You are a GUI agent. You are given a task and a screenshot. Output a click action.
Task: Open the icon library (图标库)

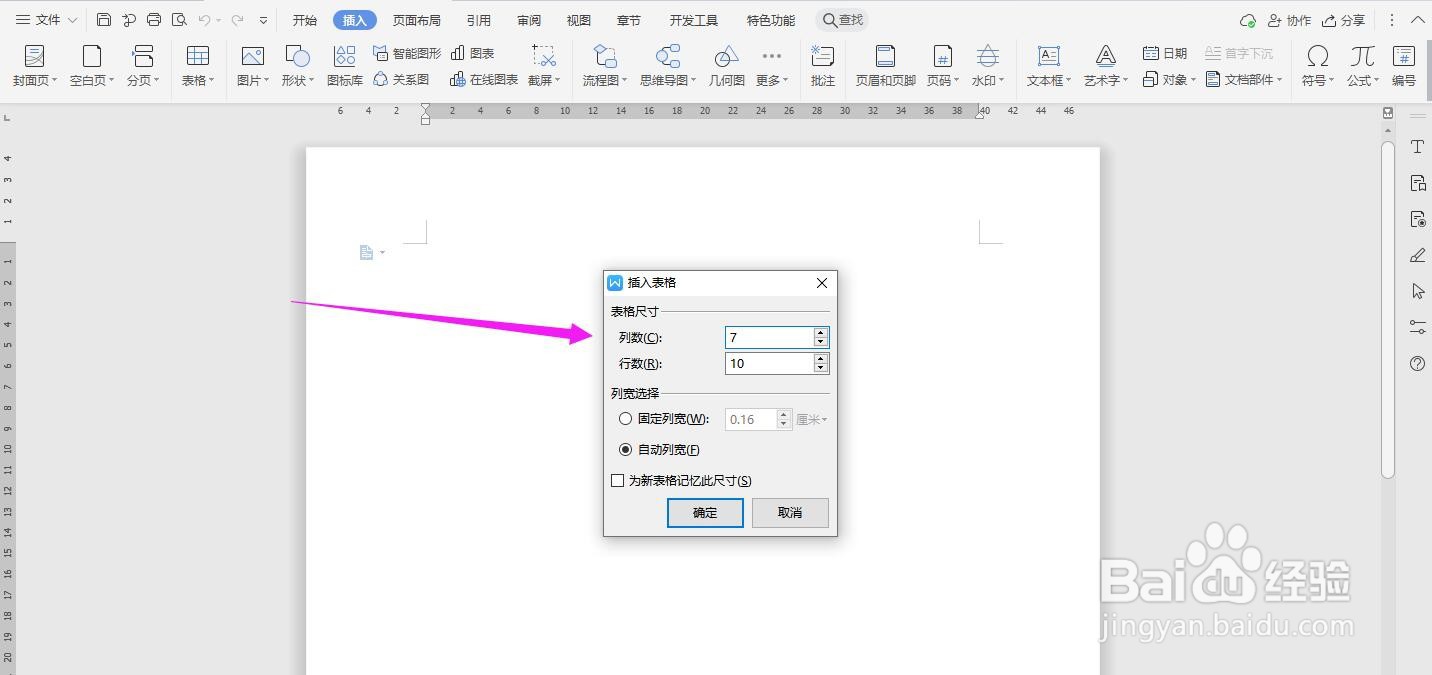[x=345, y=66]
